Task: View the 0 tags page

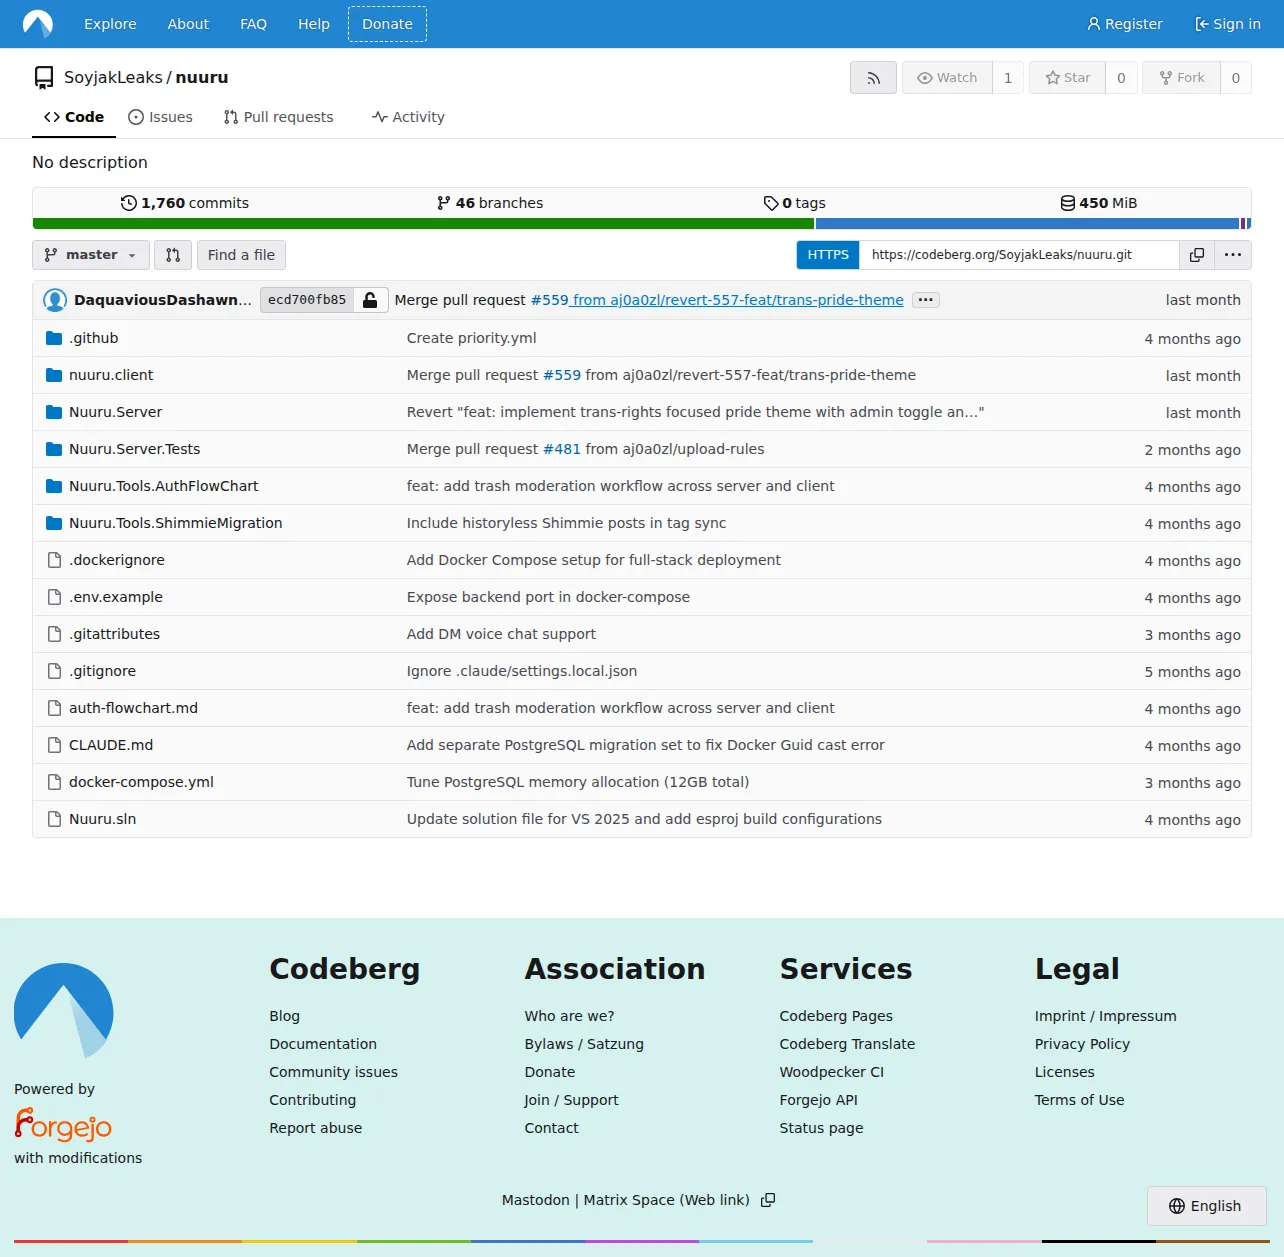Action: click(795, 203)
